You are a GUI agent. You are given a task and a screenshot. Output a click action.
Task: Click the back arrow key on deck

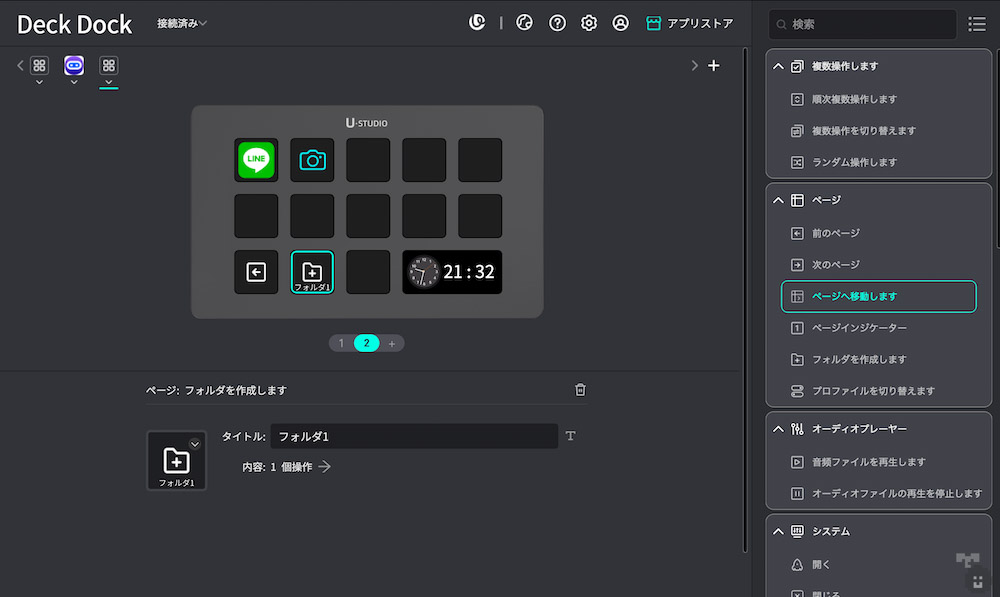coord(256,272)
